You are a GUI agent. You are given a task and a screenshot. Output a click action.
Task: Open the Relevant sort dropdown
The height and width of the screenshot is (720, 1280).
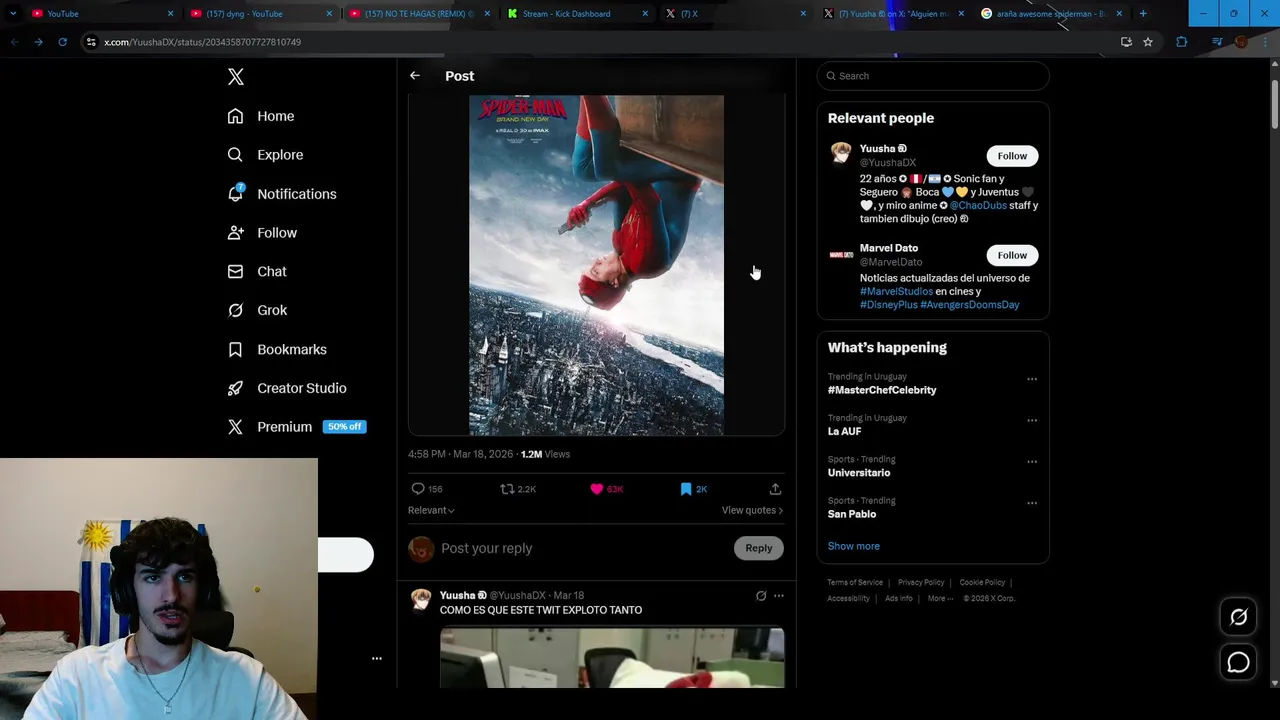click(431, 510)
